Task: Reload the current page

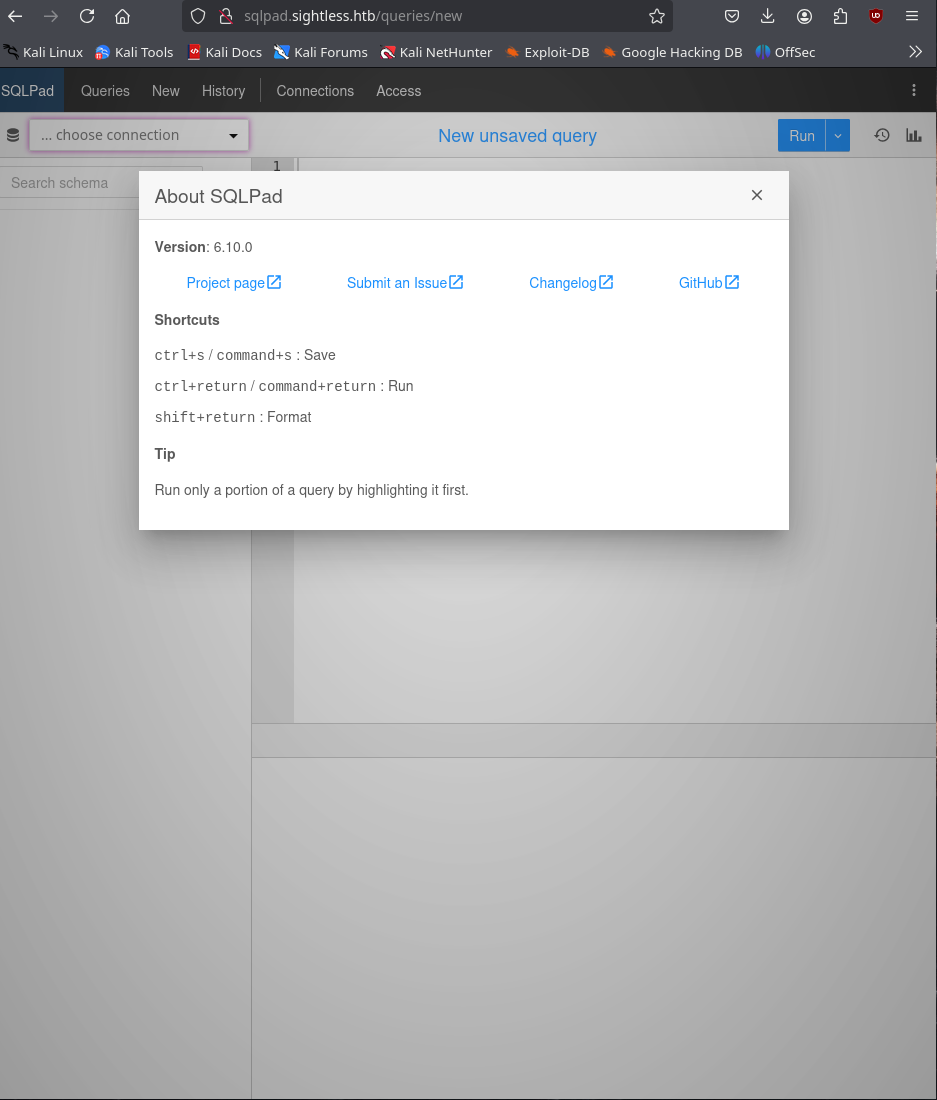Action: coord(87,16)
